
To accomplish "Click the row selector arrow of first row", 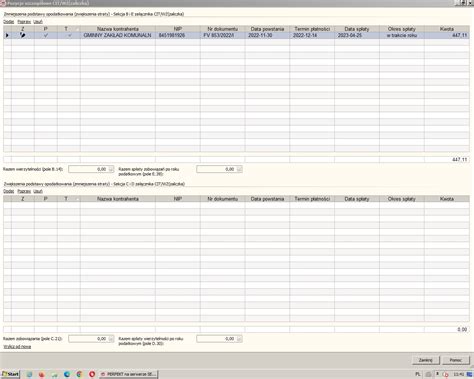I will pyautogui.click(x=7, y=35).
